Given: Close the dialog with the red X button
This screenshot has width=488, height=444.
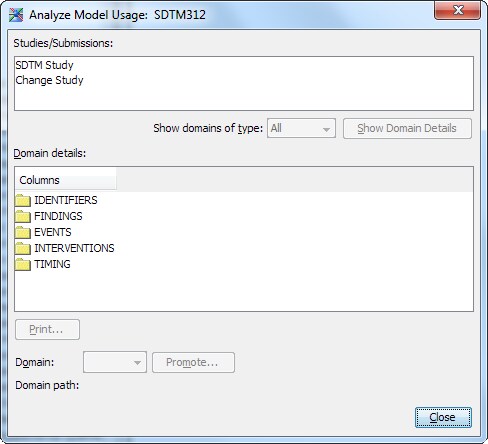Looking at the screenshot, I should pos(457,10).
